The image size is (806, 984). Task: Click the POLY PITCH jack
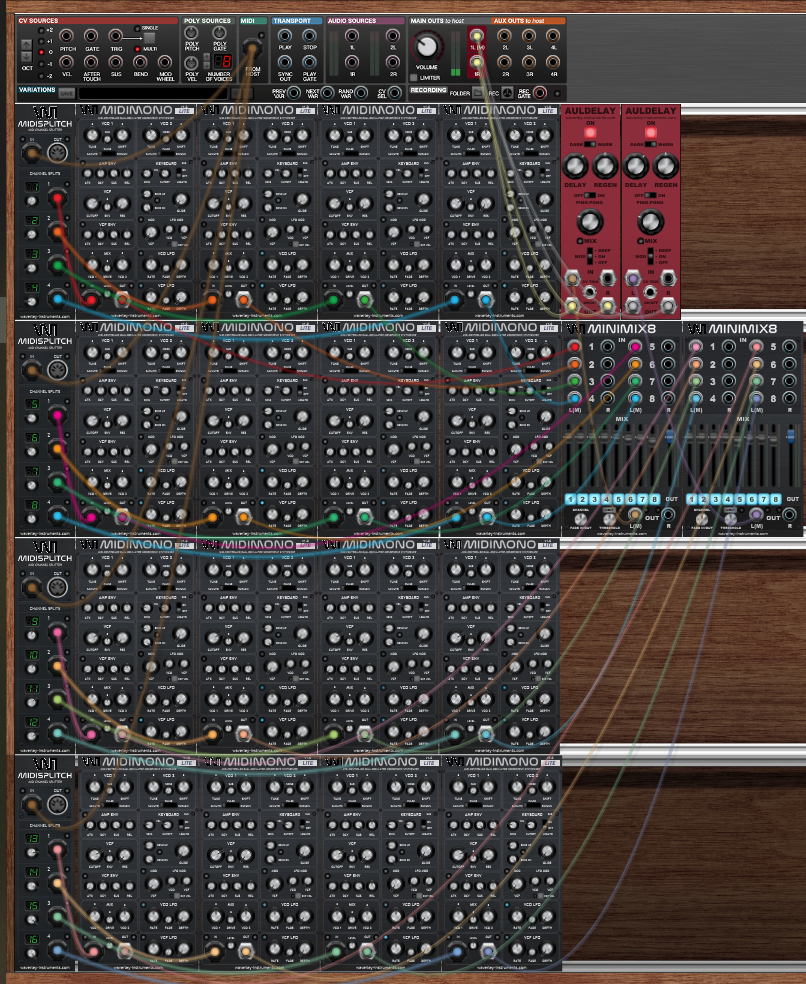coord(191,33)
